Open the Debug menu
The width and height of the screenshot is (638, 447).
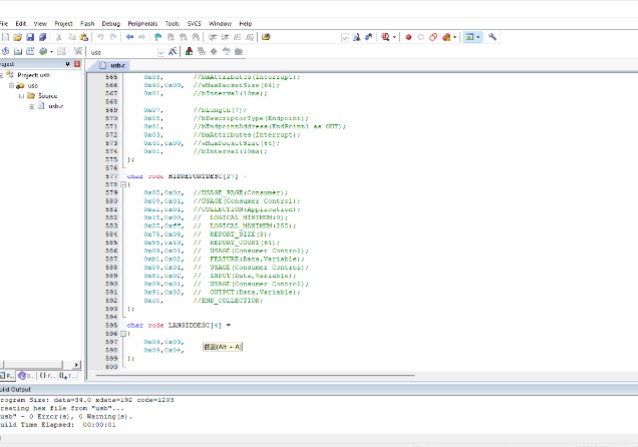coord(111,24)
